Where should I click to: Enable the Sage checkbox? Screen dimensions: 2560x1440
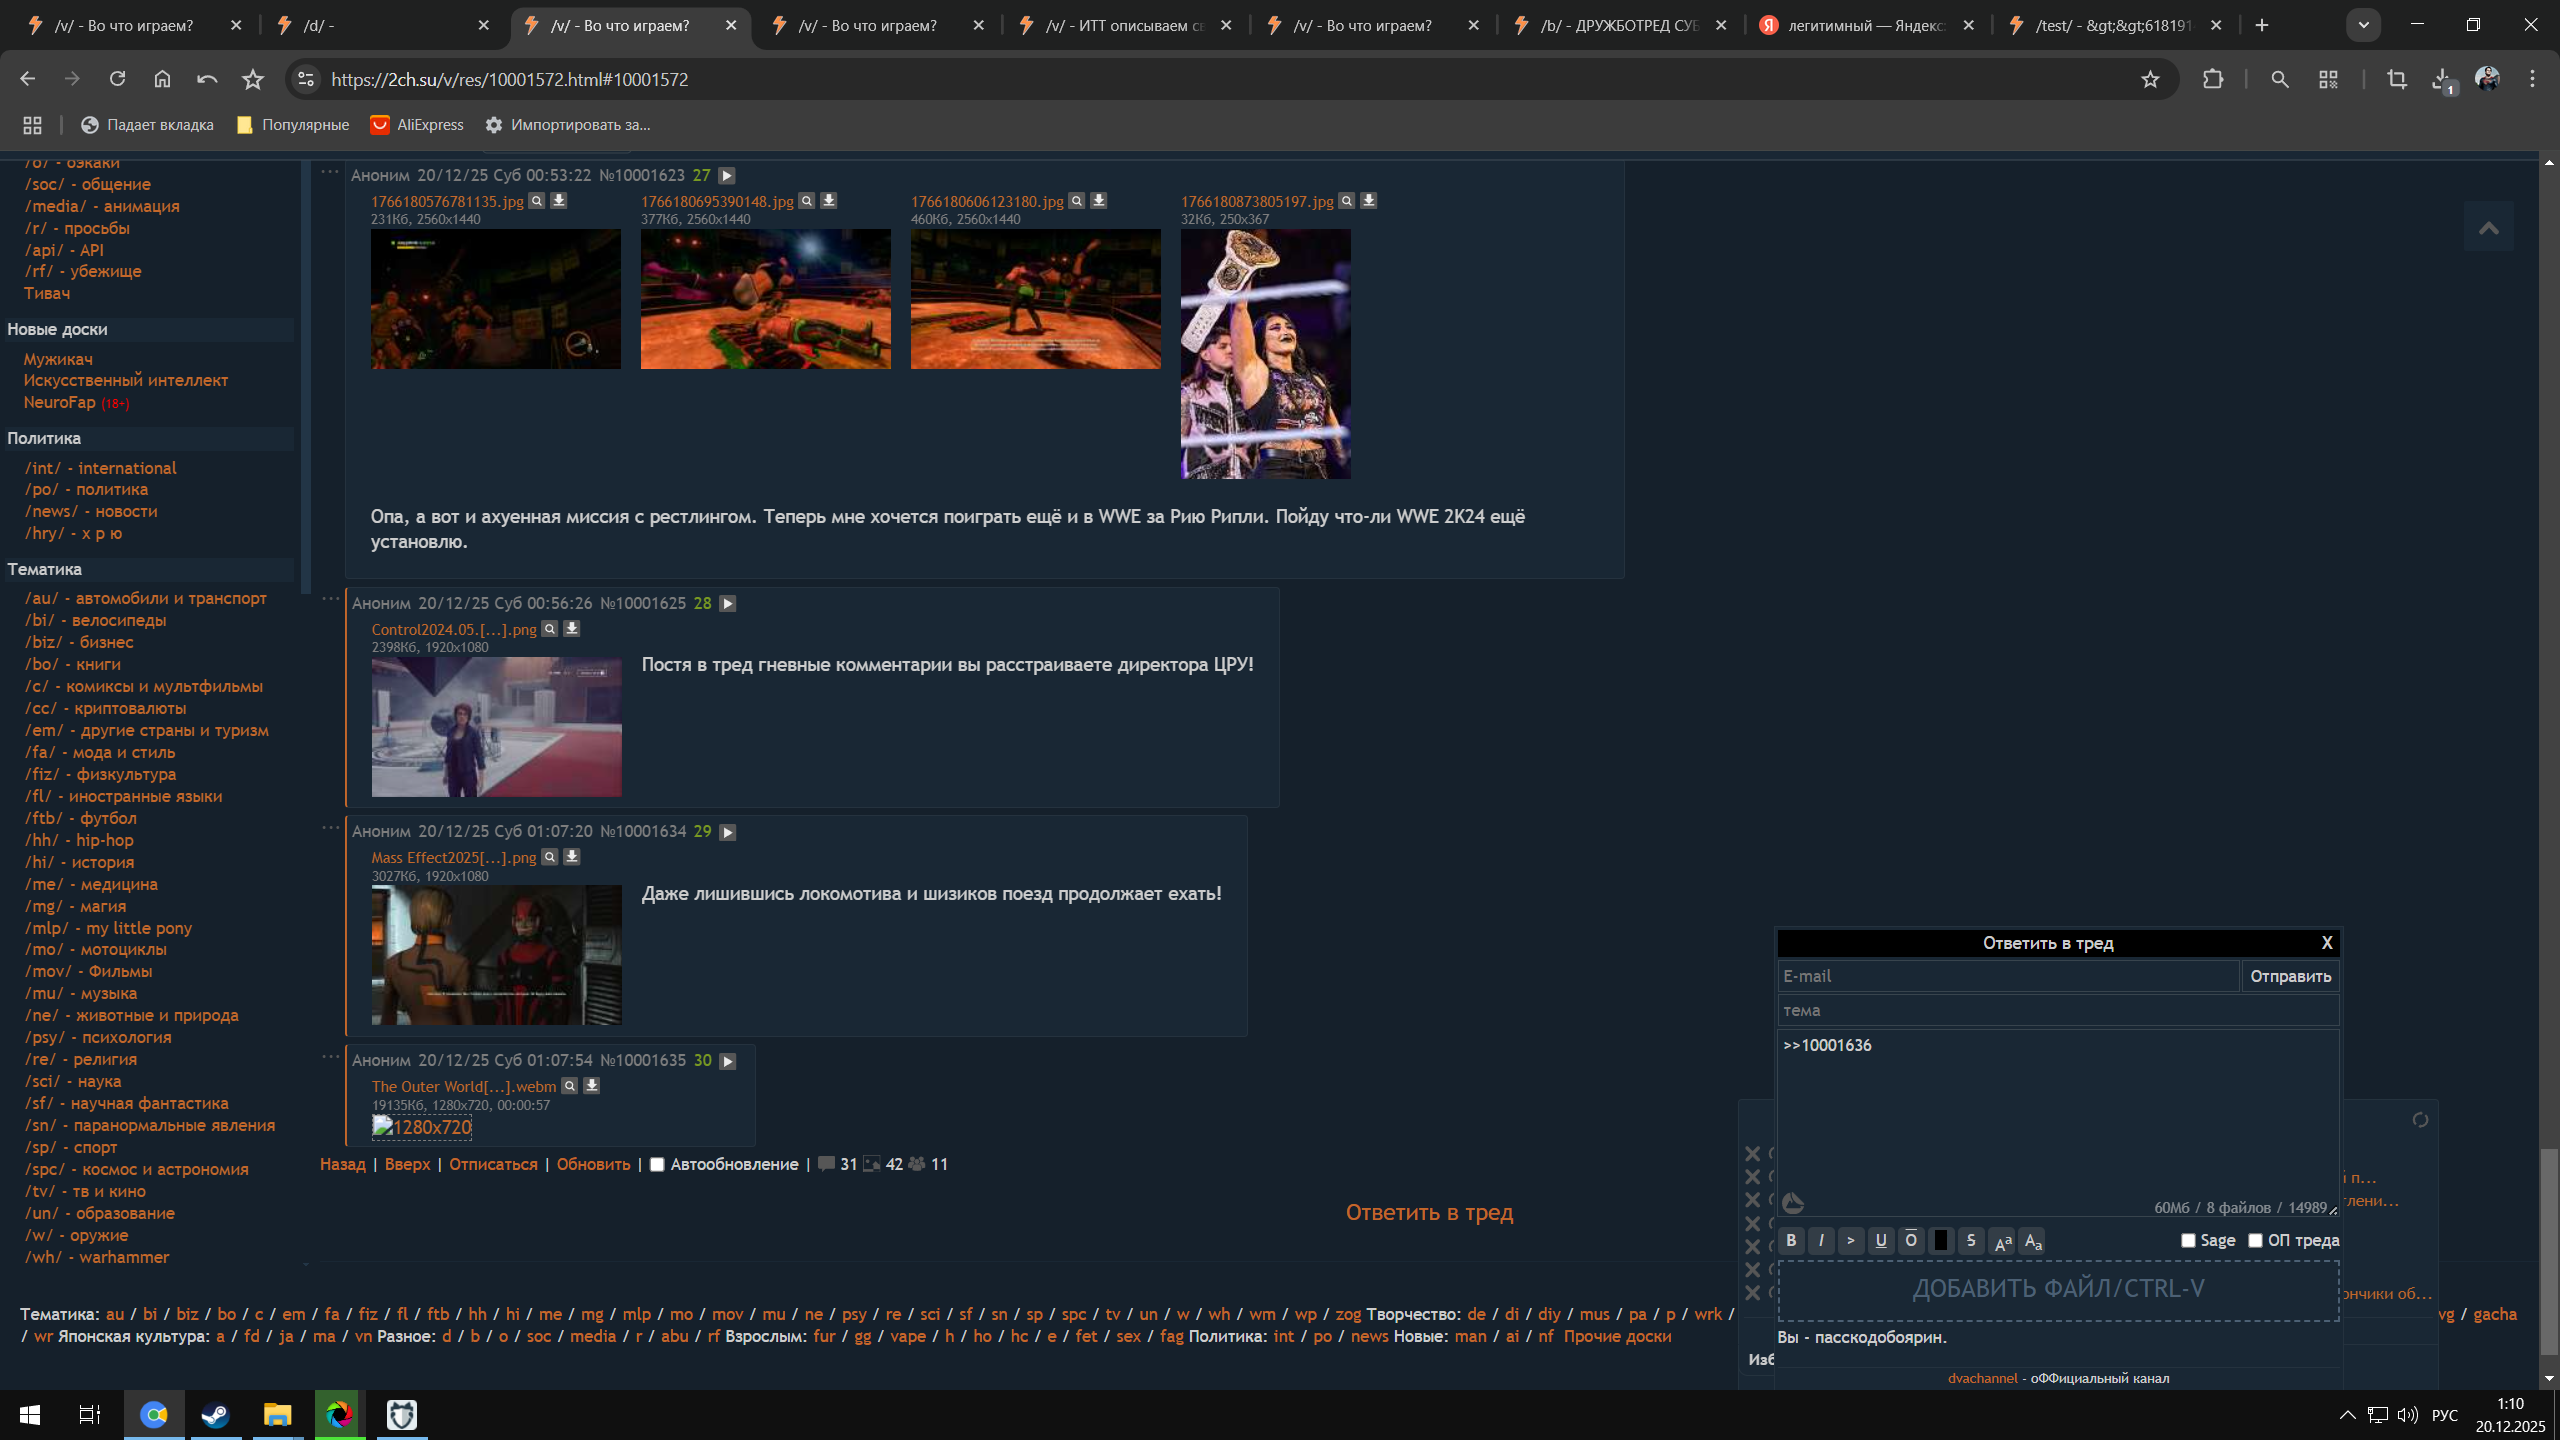pyautogui.click(x=2188, y=1241)
